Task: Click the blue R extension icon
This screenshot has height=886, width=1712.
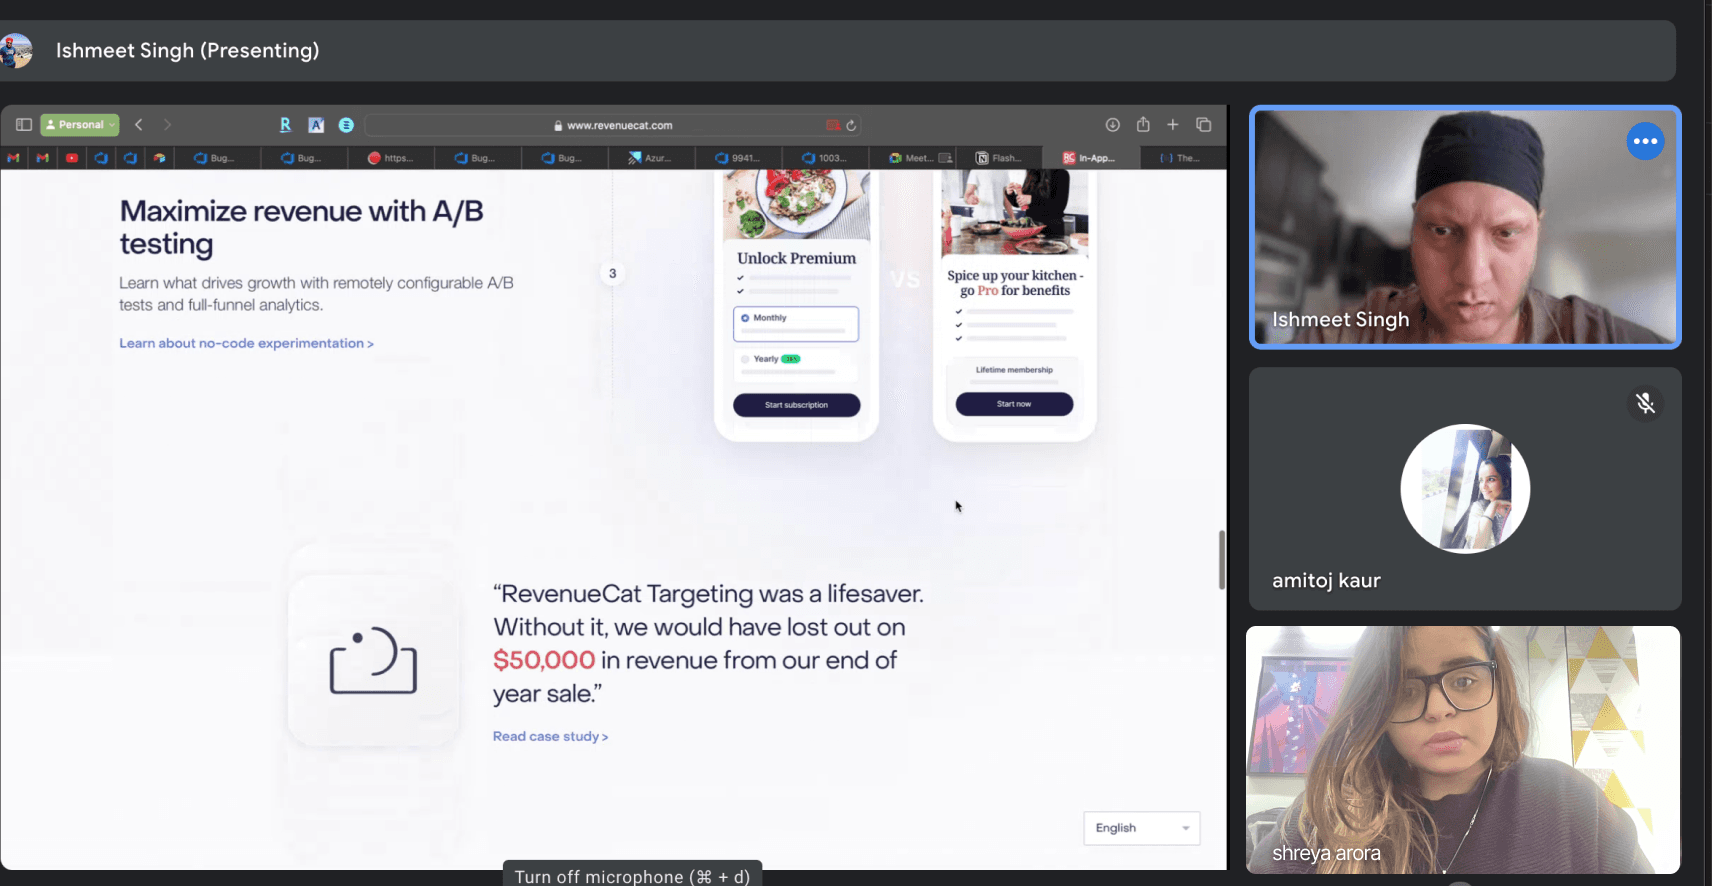Action: pos(285,125)
